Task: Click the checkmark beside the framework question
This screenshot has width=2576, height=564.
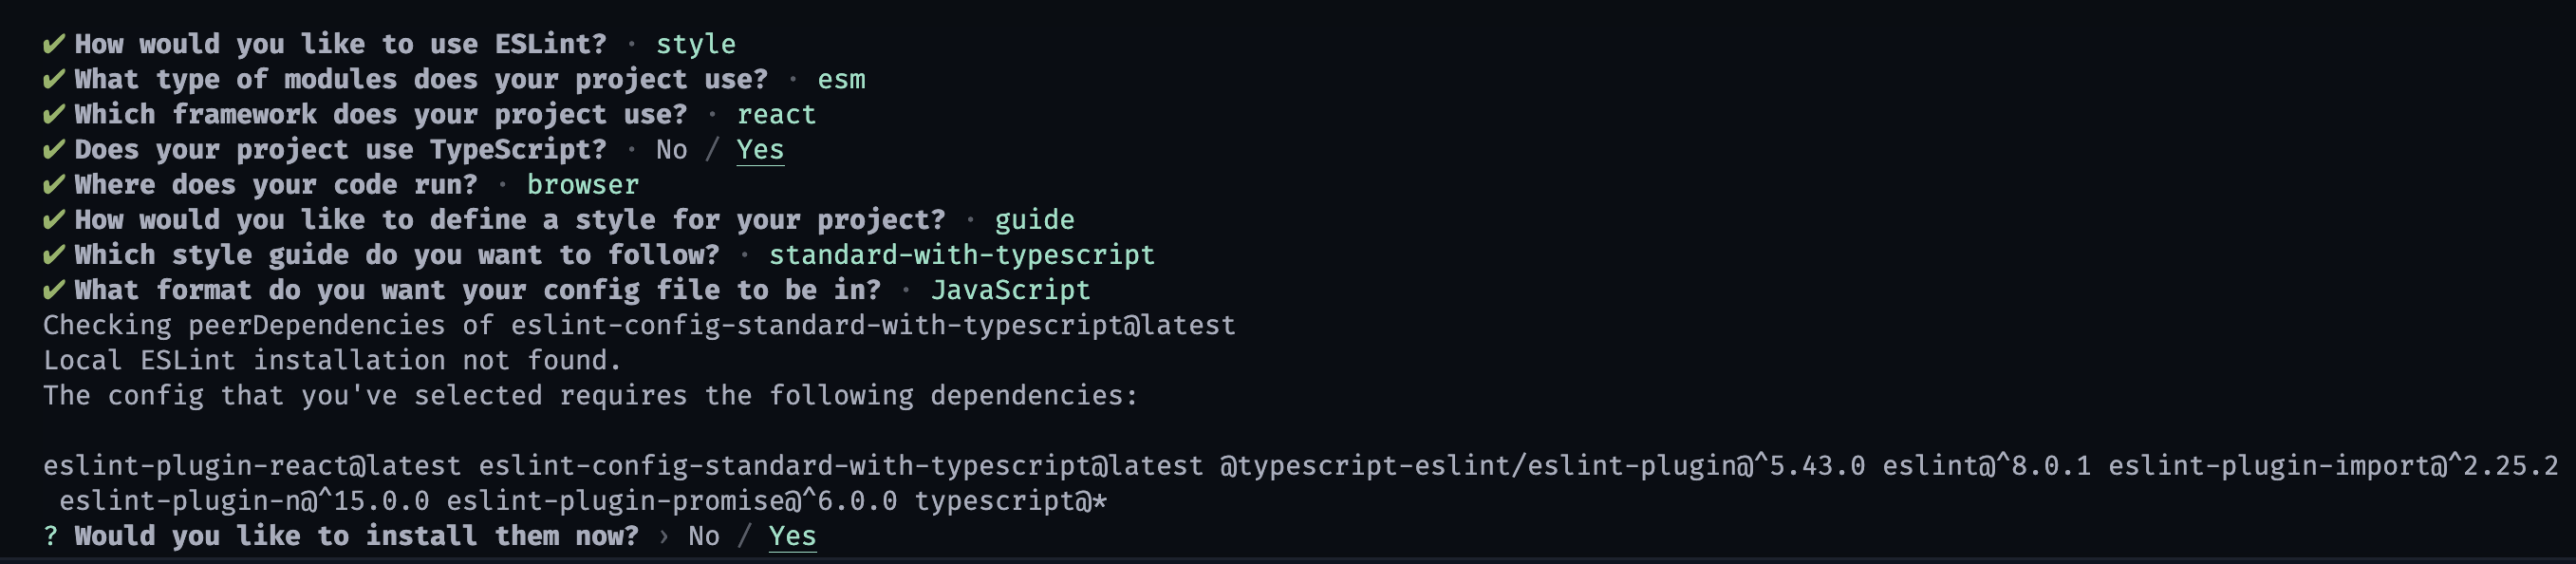Action: 54,114
